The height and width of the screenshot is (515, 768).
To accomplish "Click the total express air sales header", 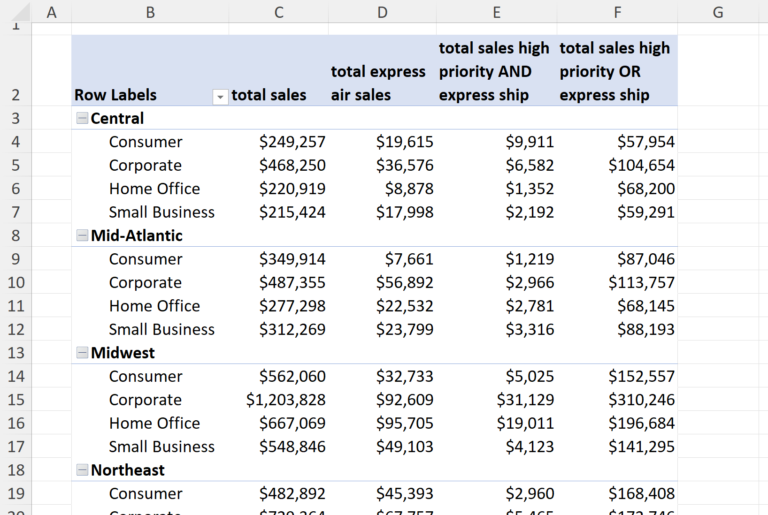I will point(381,83).
